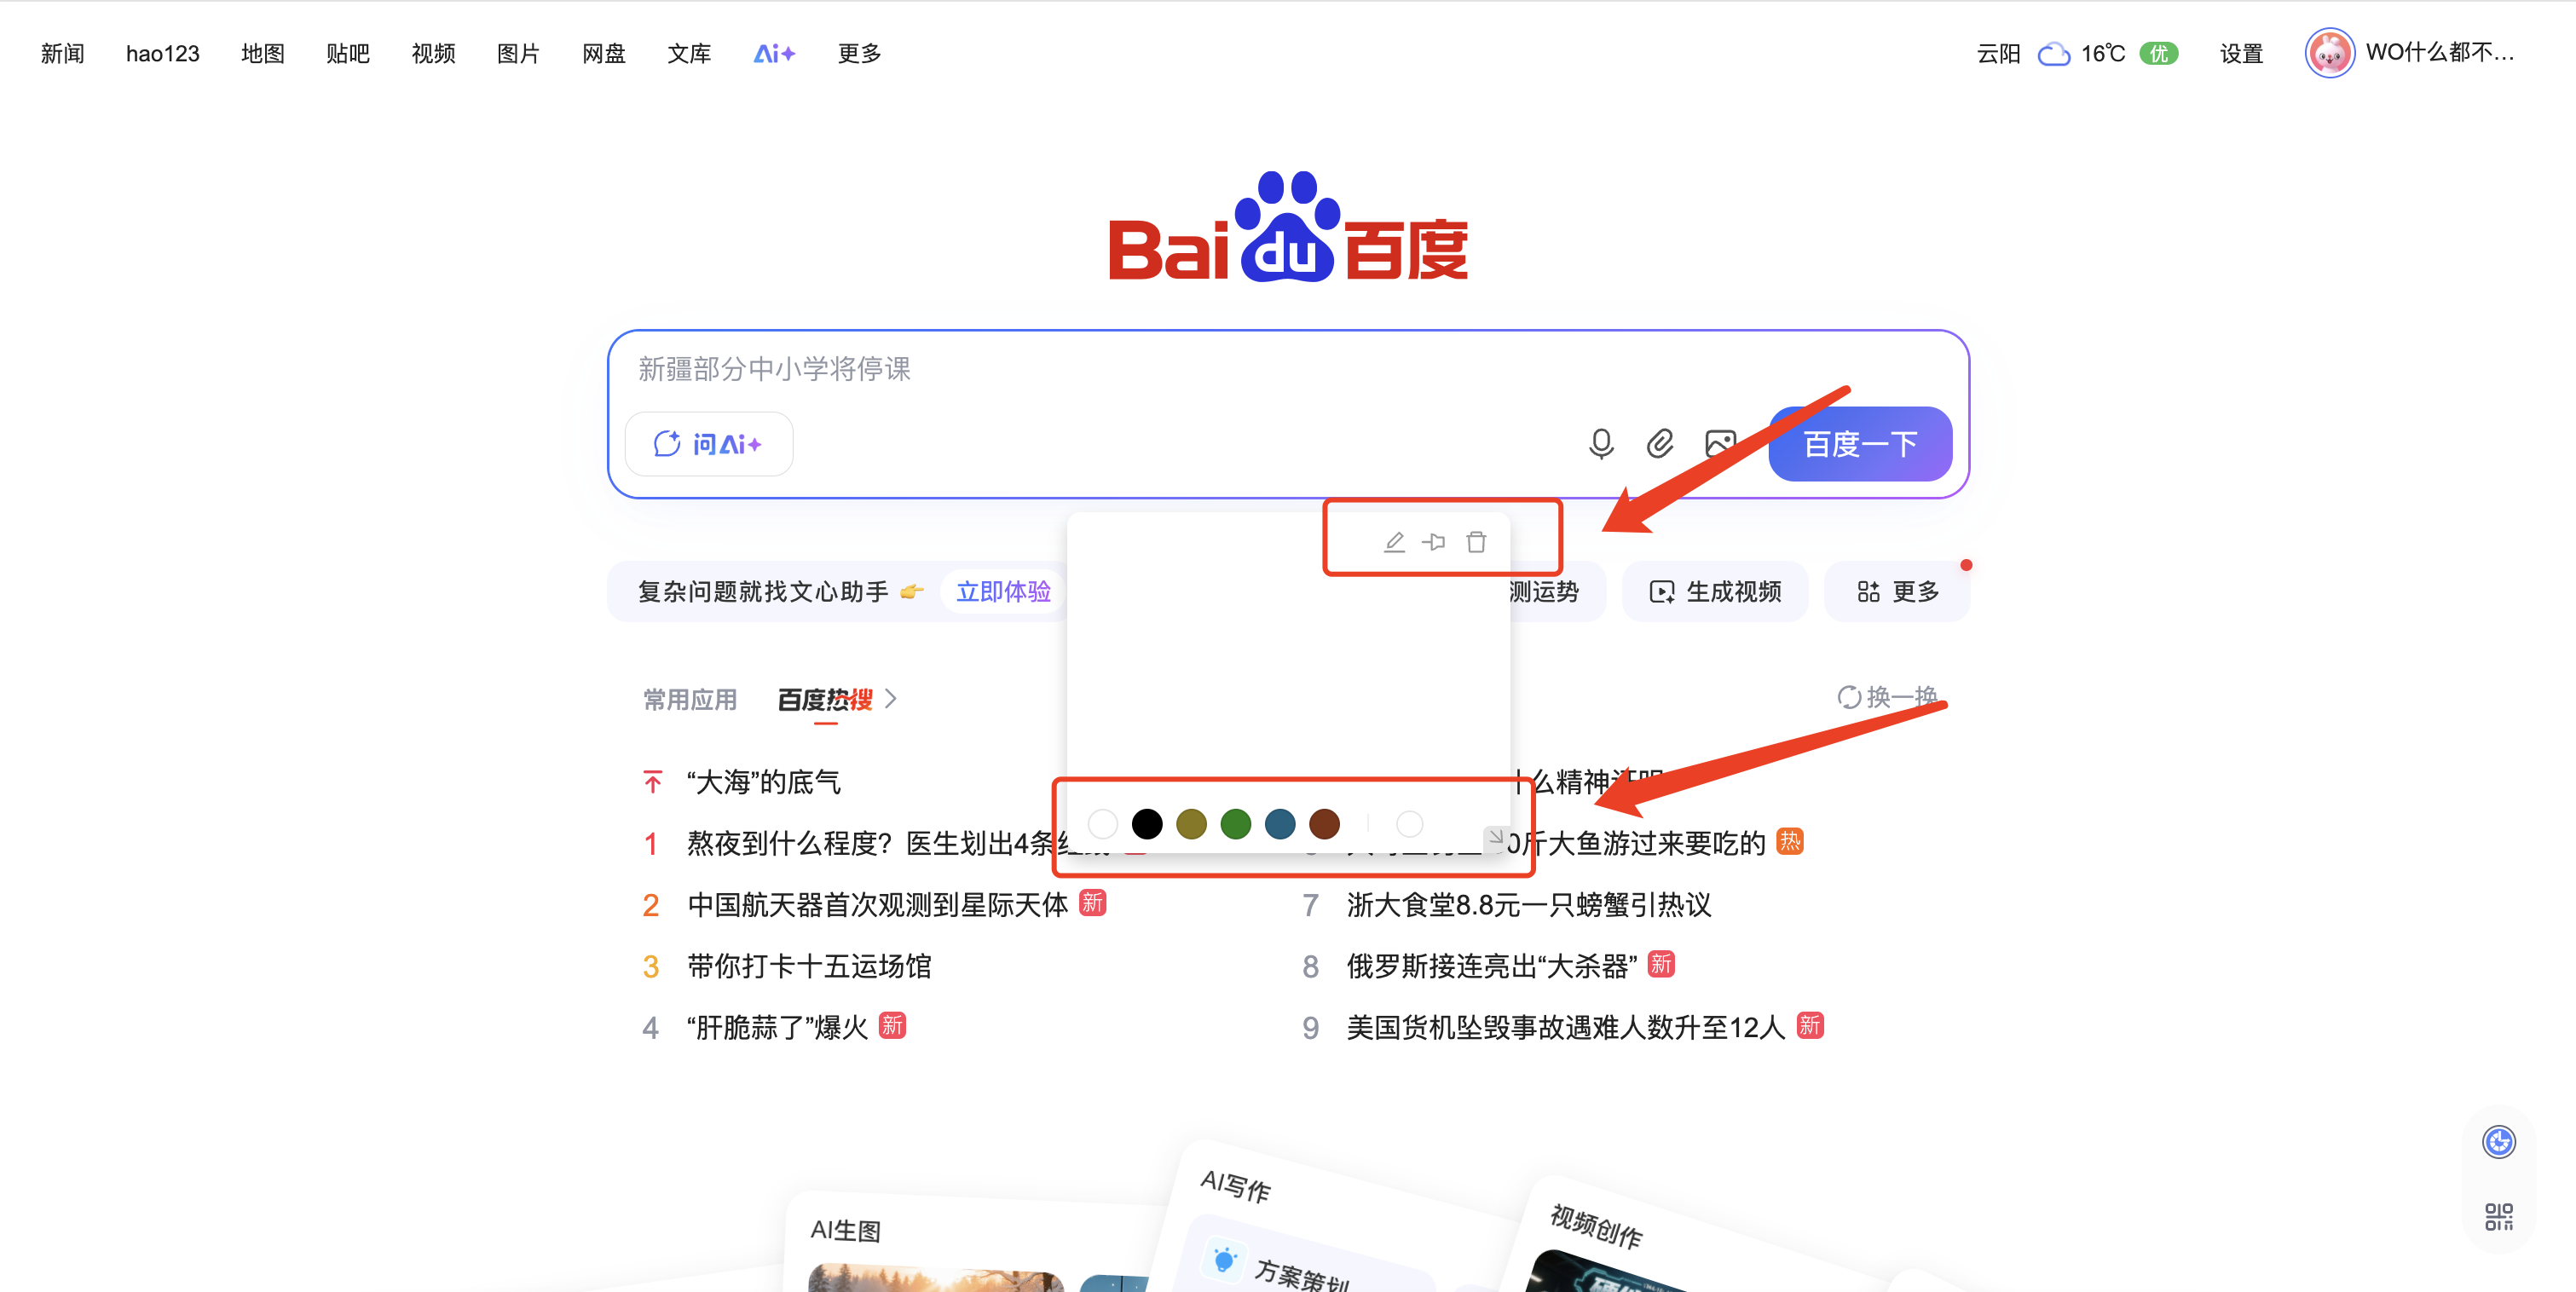Open the AI assistant bubble at bottom right
Screen dimensions: 2576x1292
coord(2499,1142)
